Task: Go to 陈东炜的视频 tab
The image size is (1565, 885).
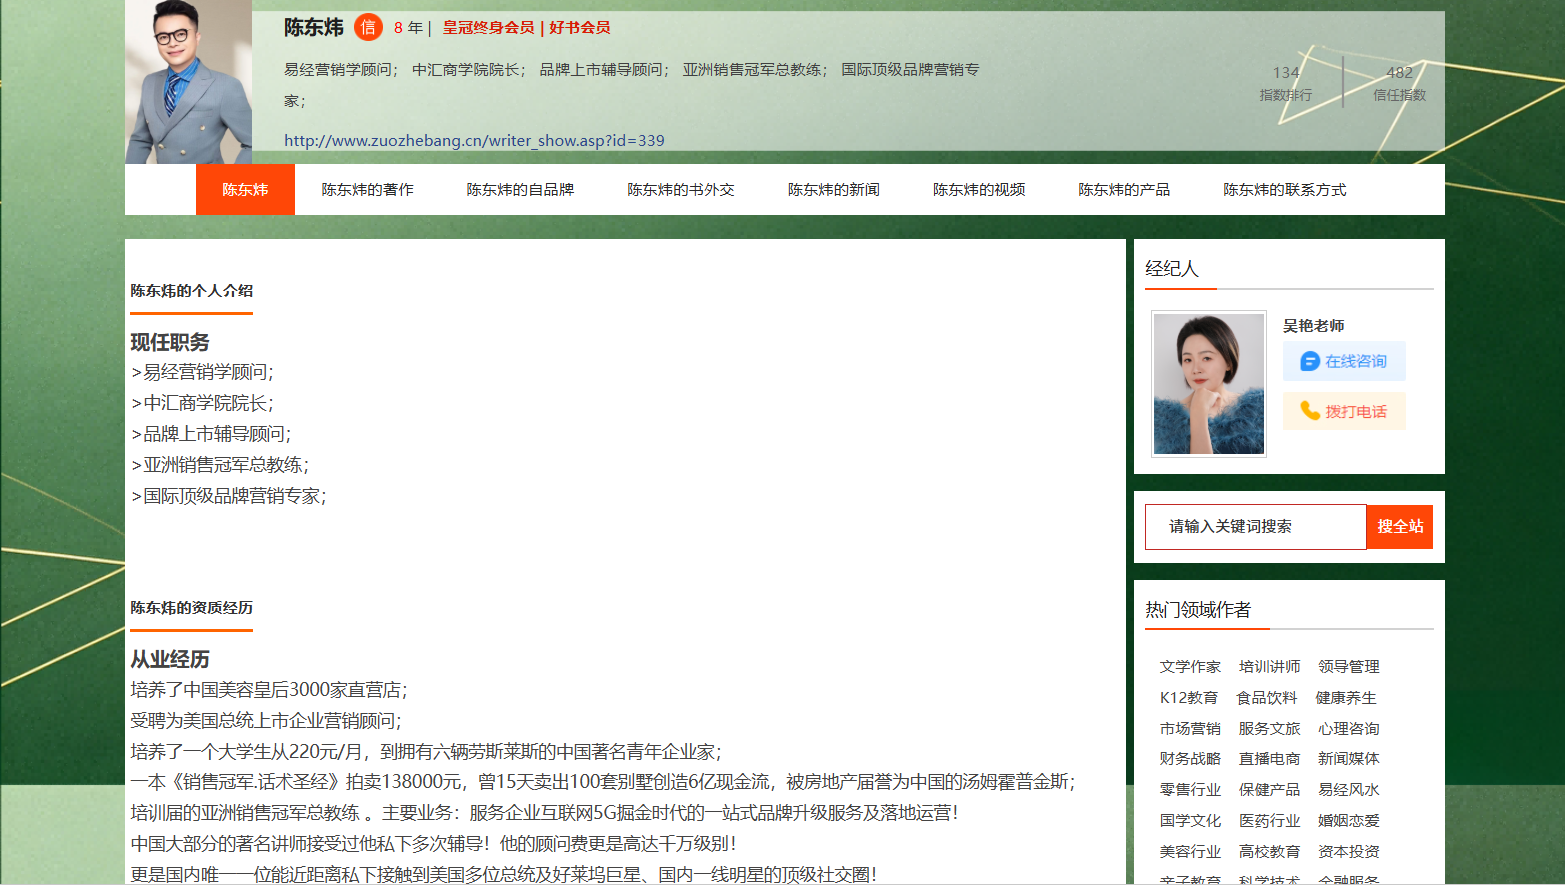Action: point(979,190)
